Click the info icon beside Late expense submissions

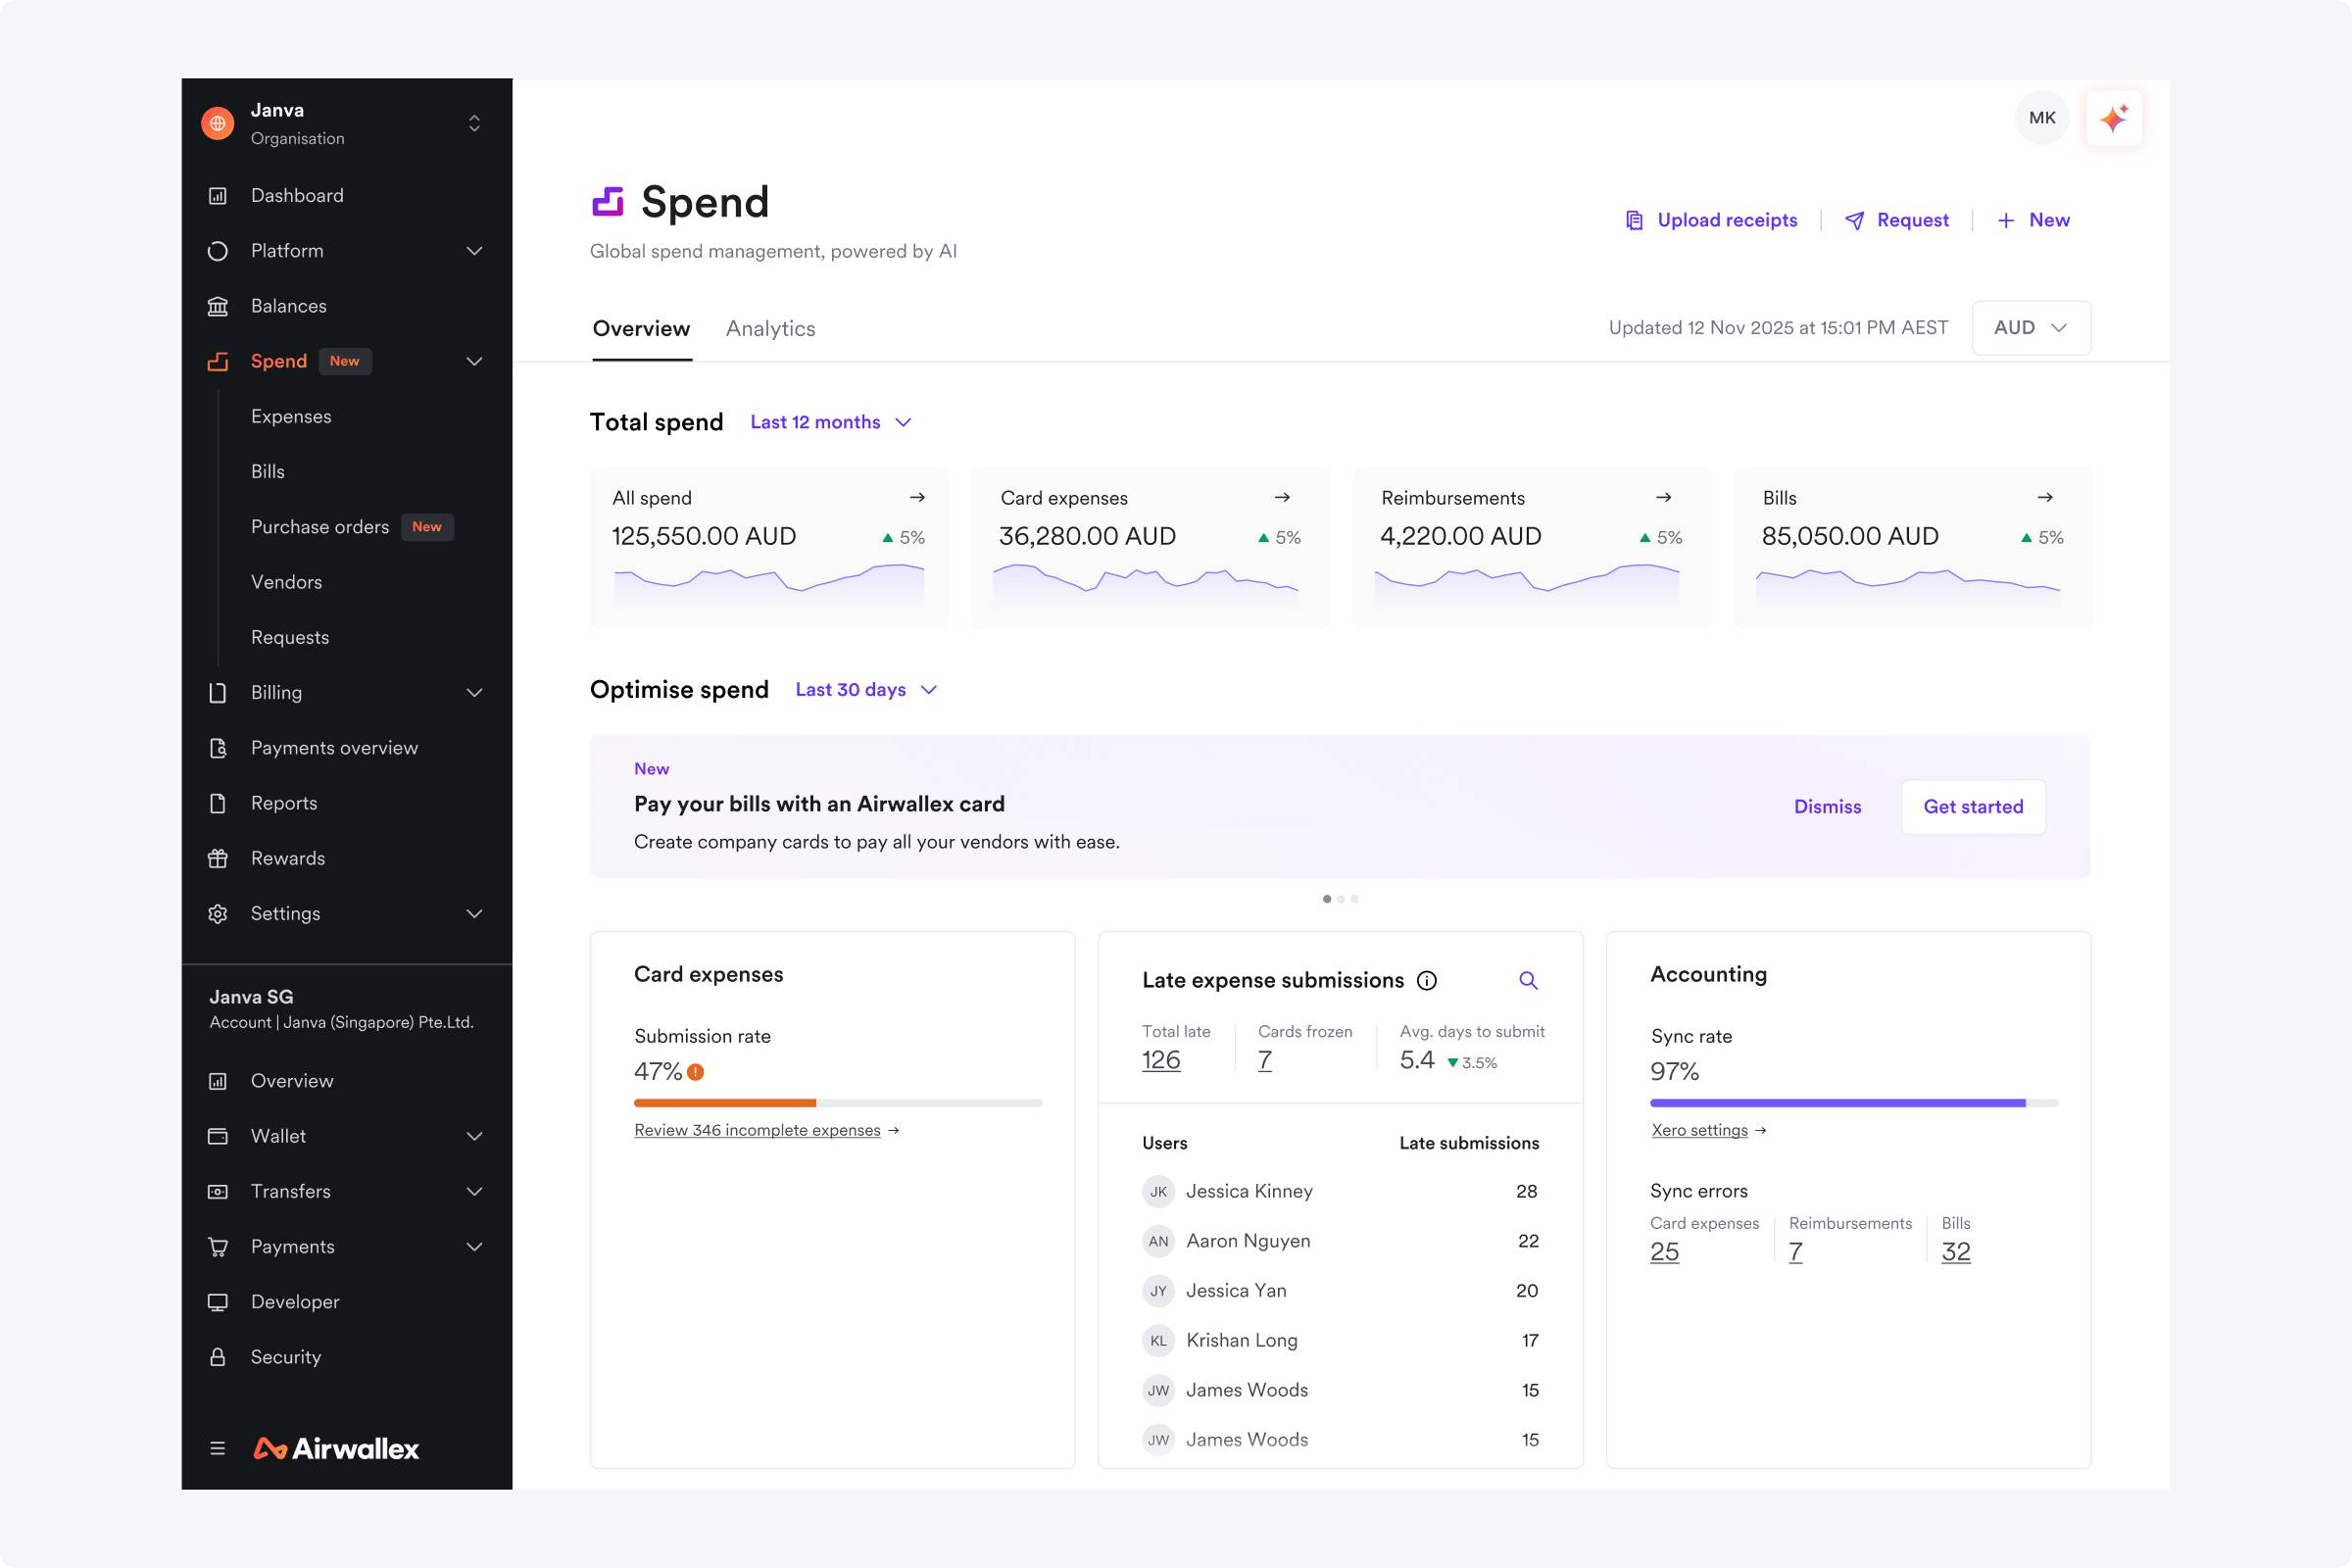[1427, 981]
